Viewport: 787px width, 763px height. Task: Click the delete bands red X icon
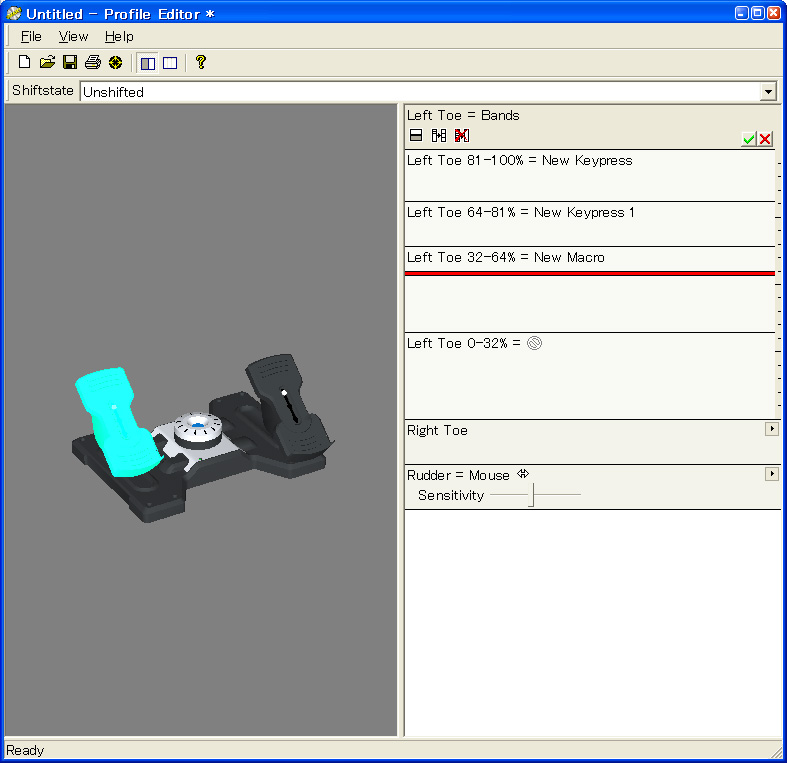(x=462, y=136)
